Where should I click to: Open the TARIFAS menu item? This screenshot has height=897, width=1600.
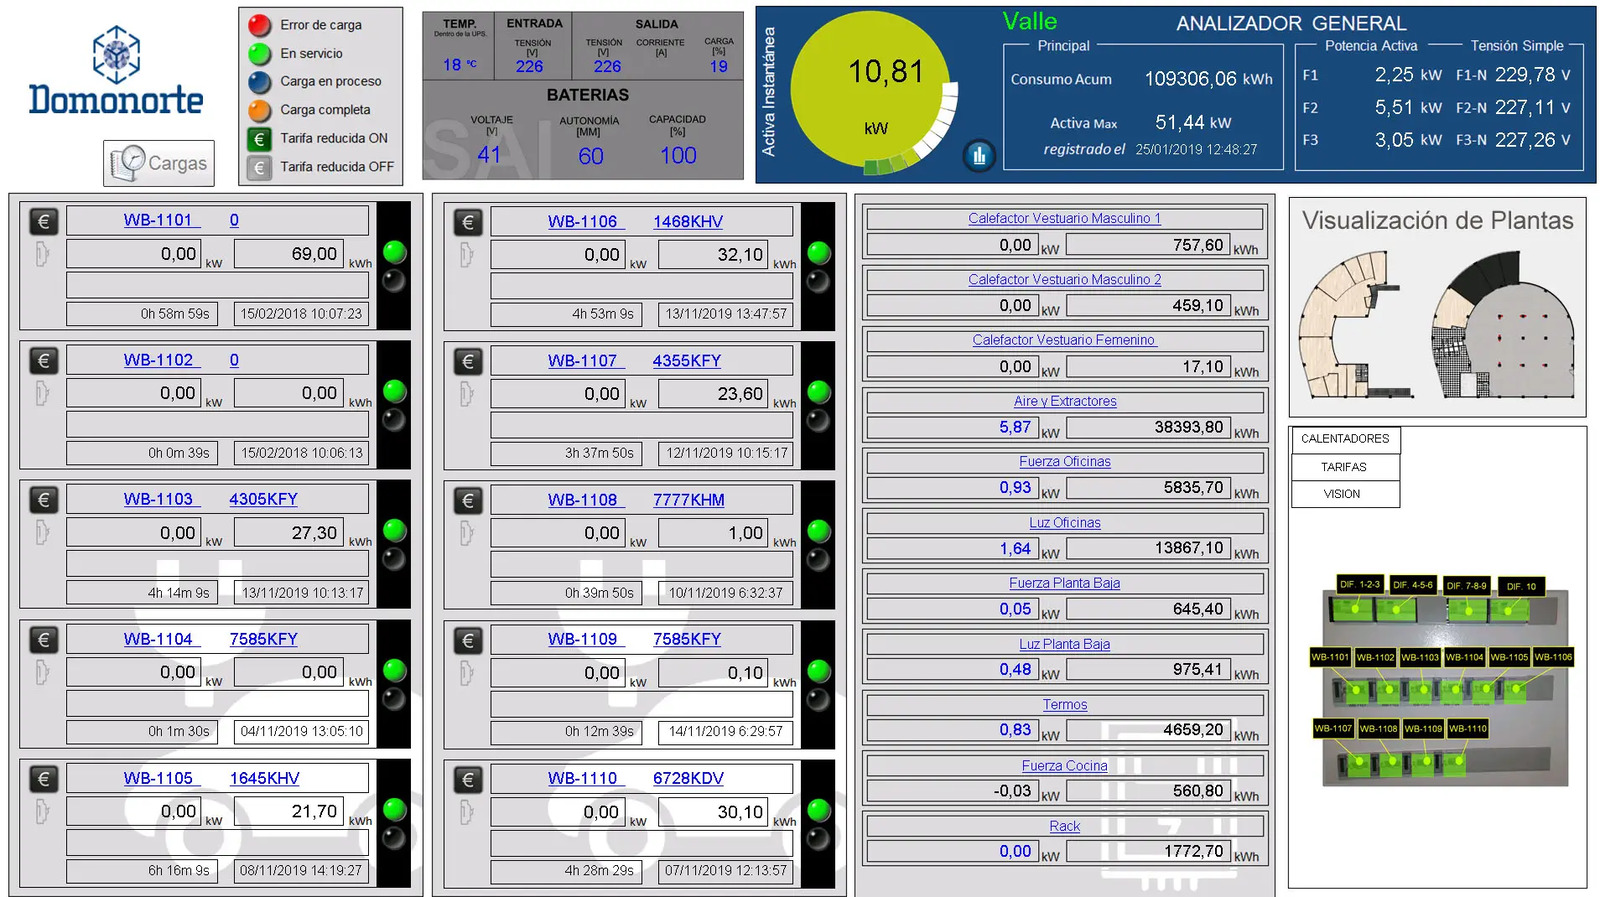pyautogui.click(x=1344, y=467)
